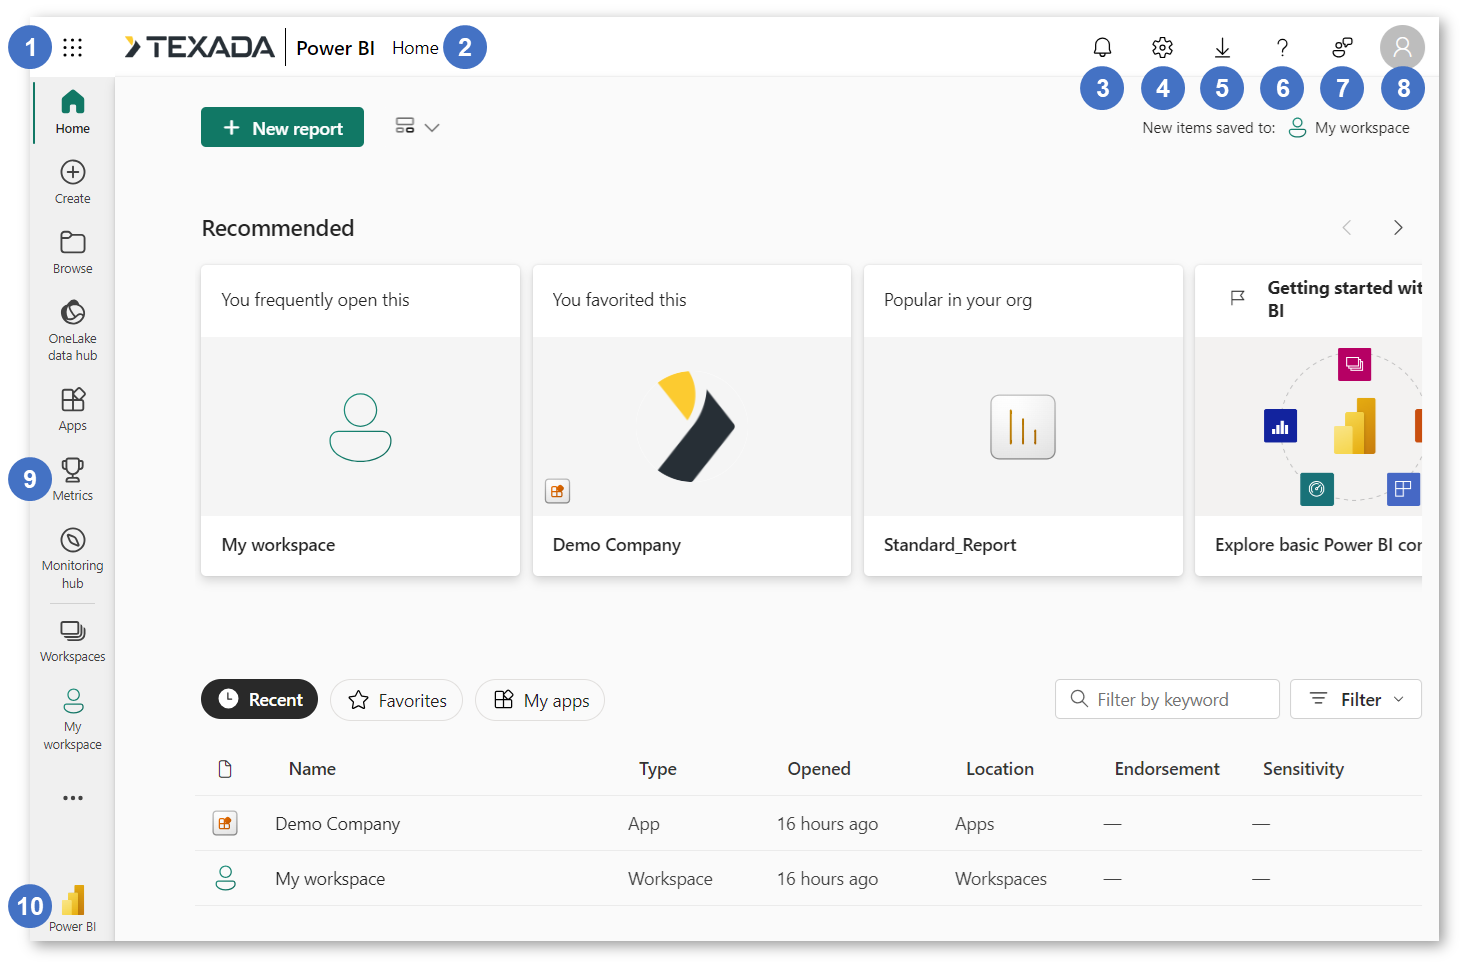Image resolution: width=1465 pixels, height=967 pixels.
Task: Sort by the Opened column header
Action: point(819,769)
